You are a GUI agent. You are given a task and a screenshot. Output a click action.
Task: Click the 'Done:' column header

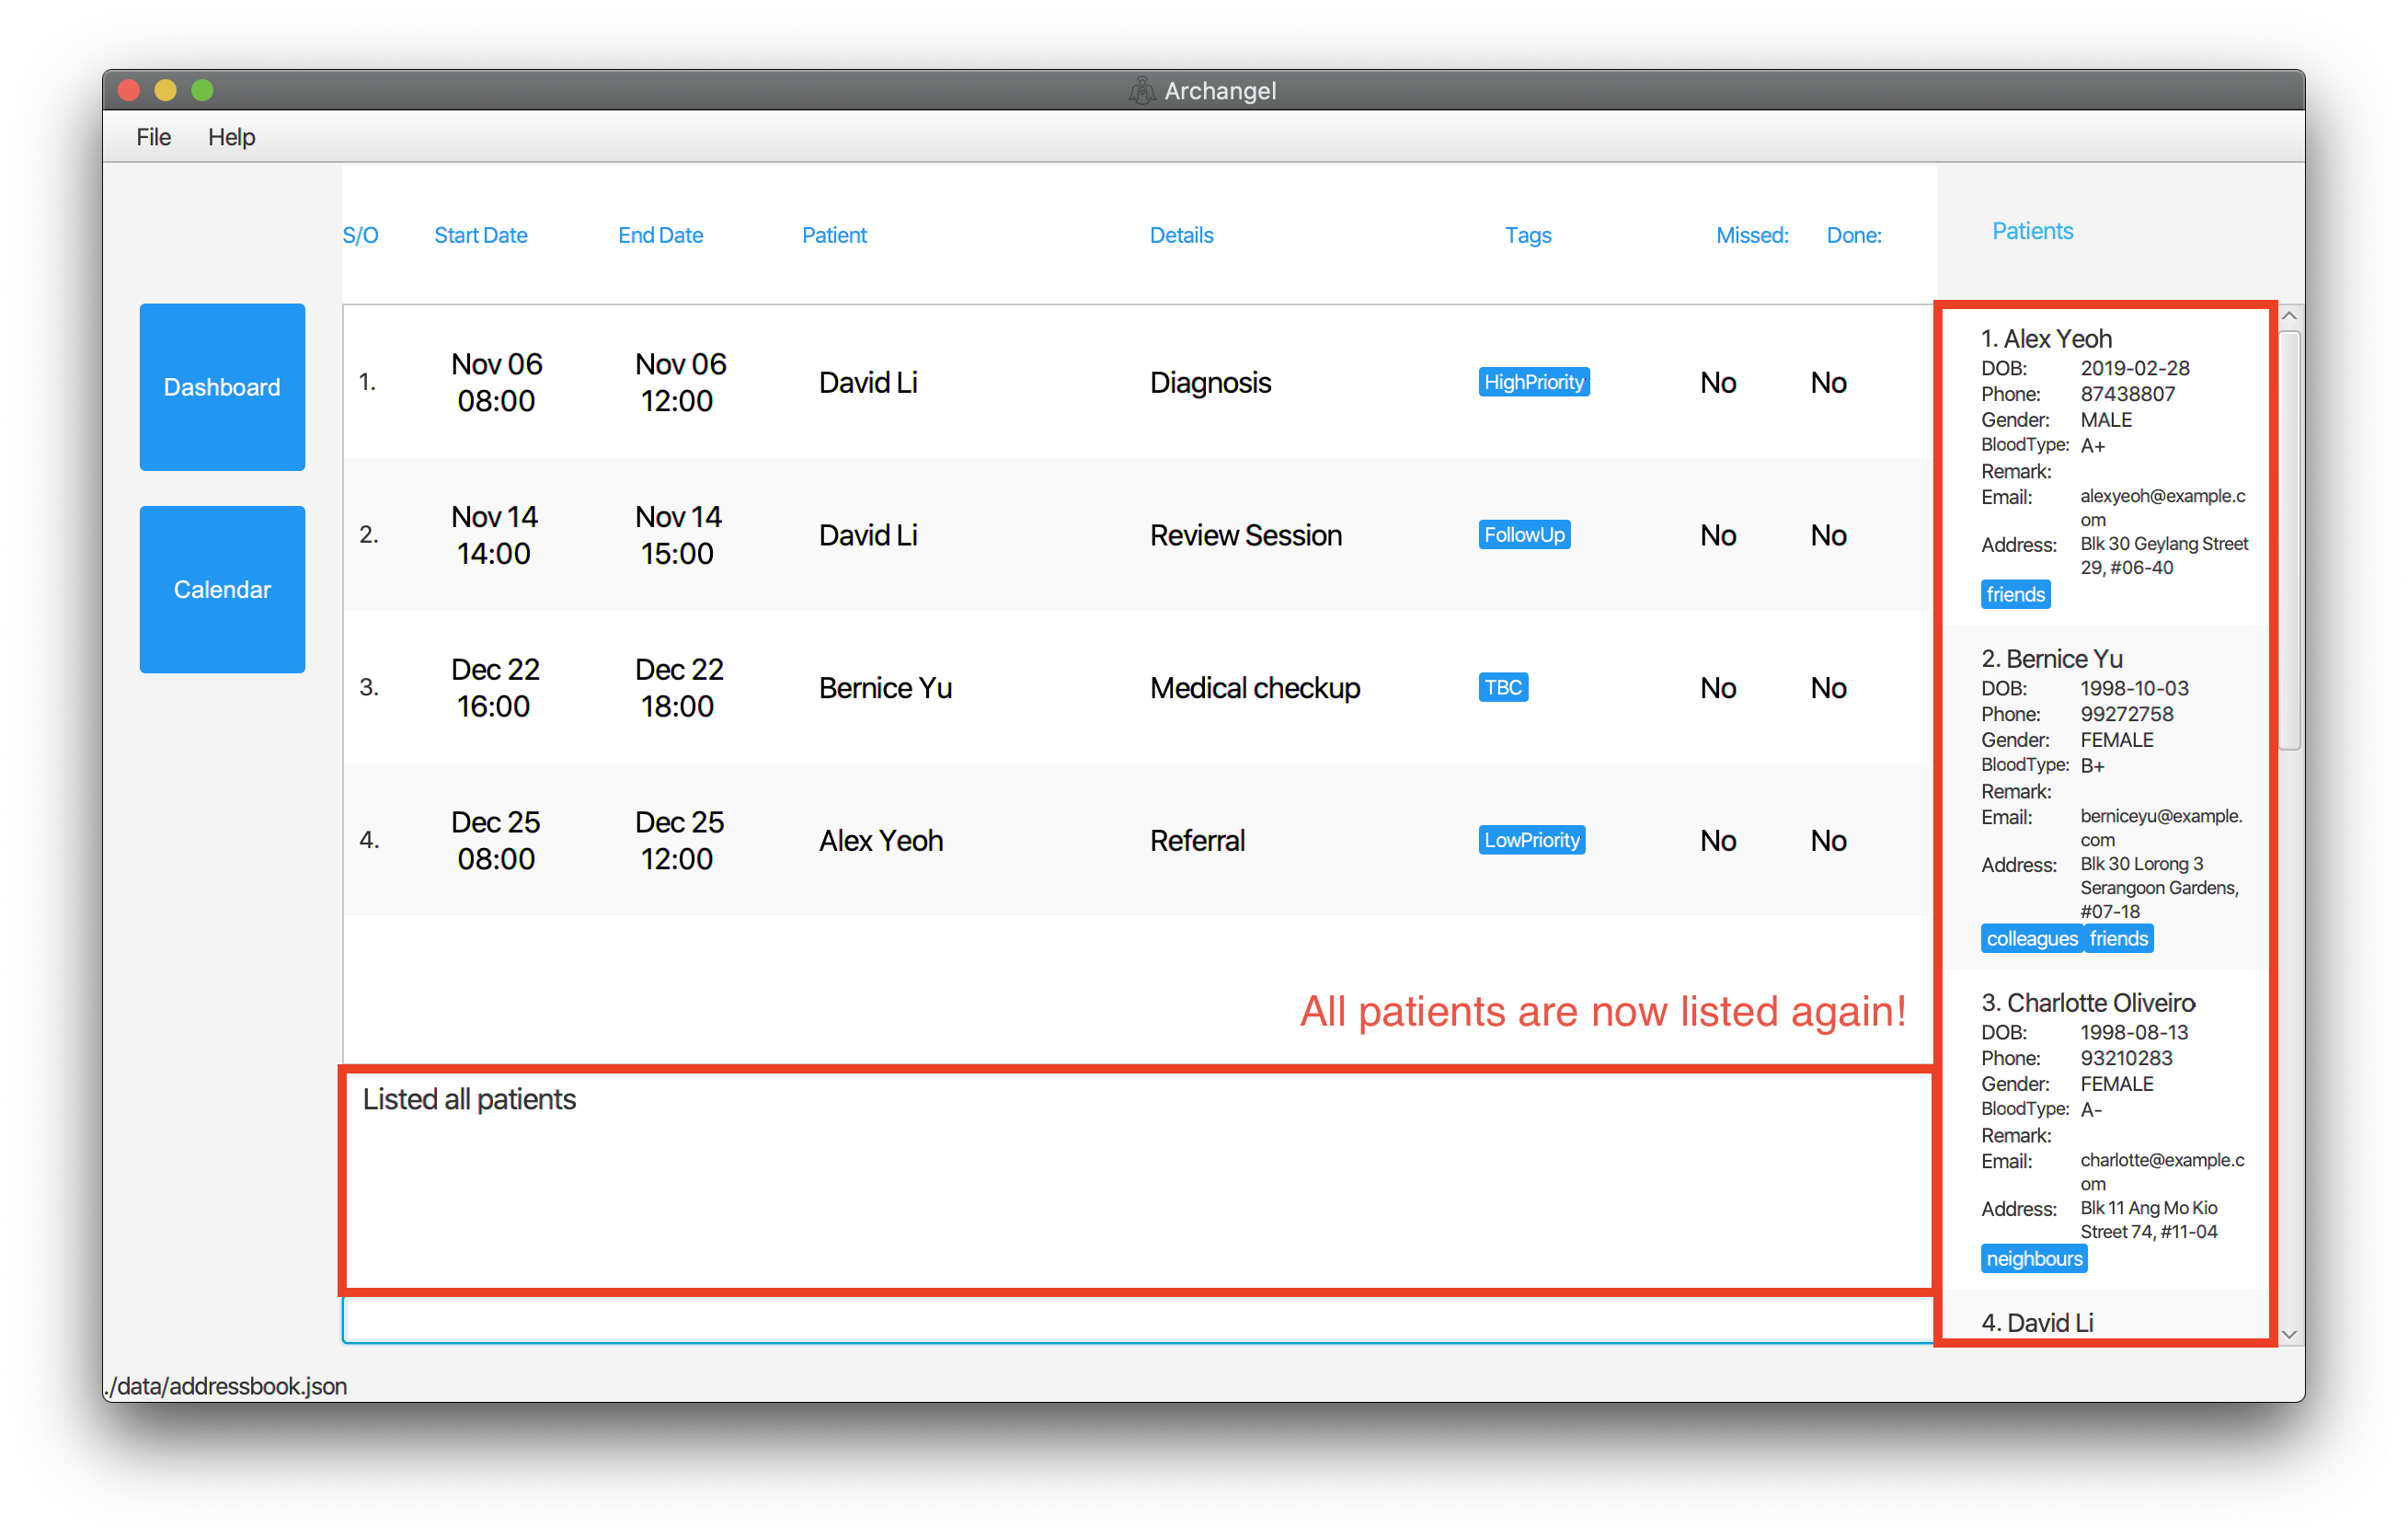coord(1853,236)
